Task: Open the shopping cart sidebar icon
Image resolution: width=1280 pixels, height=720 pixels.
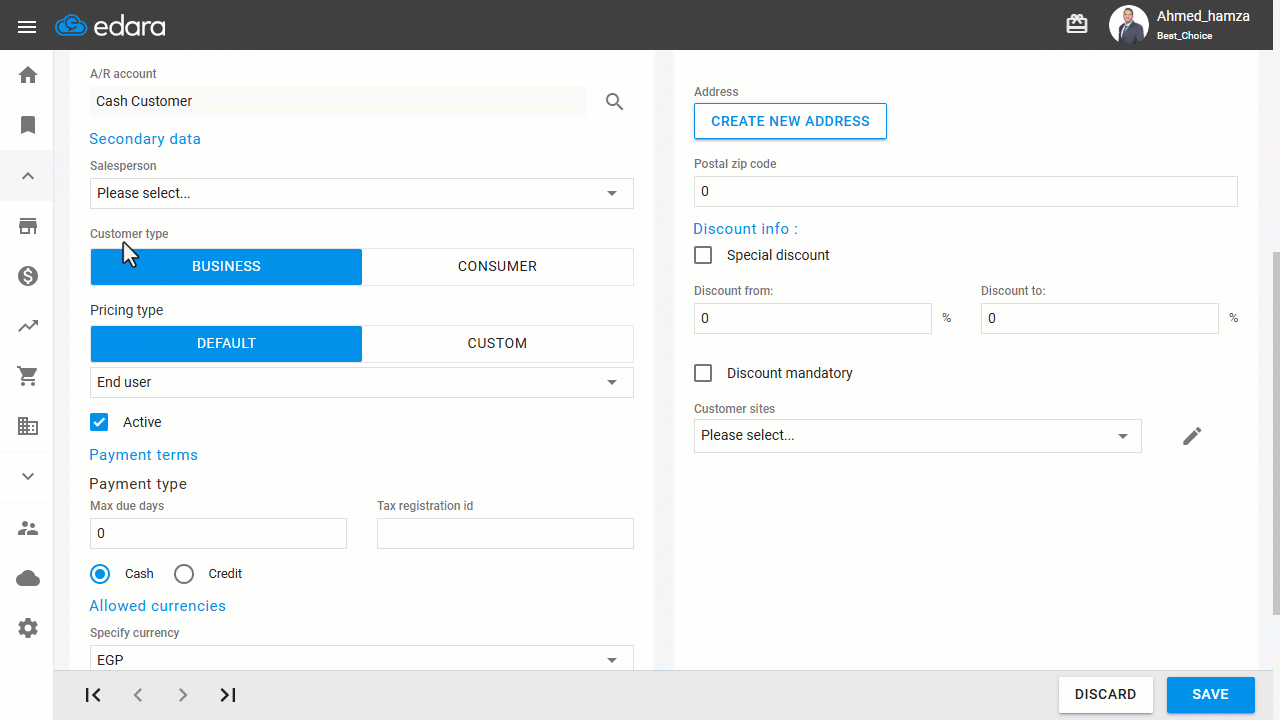Action: point(28,376)
